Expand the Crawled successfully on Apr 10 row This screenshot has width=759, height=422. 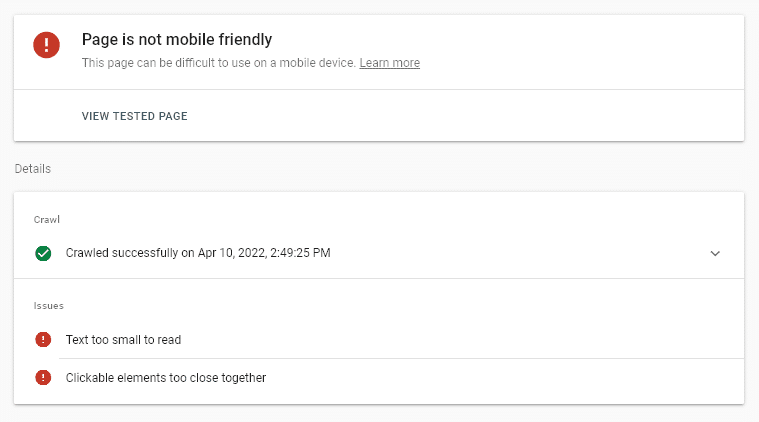tap(379, 253)
